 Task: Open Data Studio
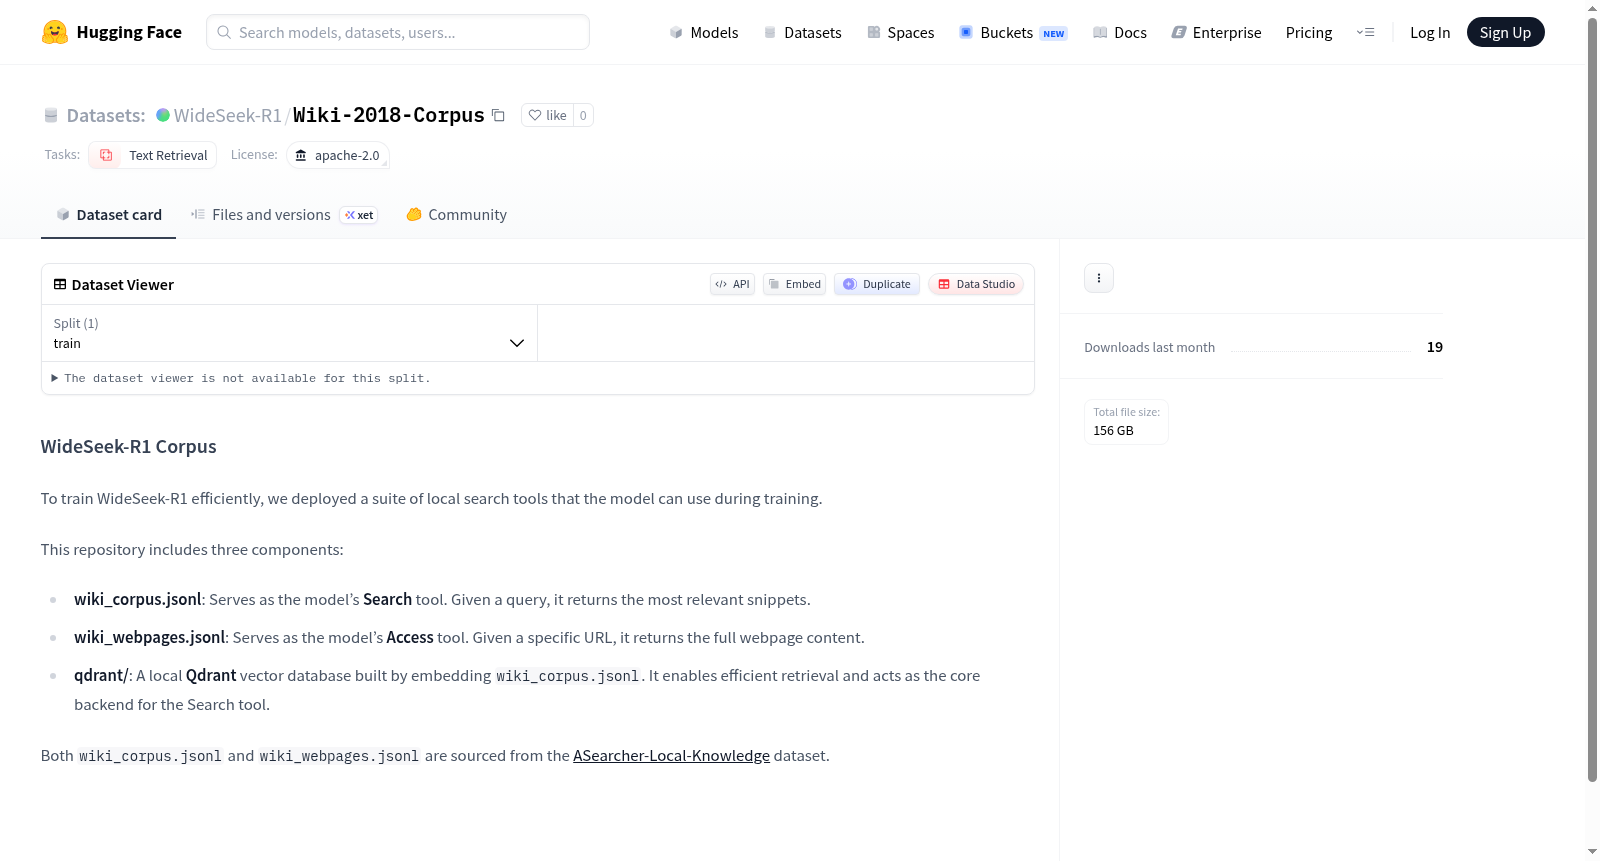976,284
